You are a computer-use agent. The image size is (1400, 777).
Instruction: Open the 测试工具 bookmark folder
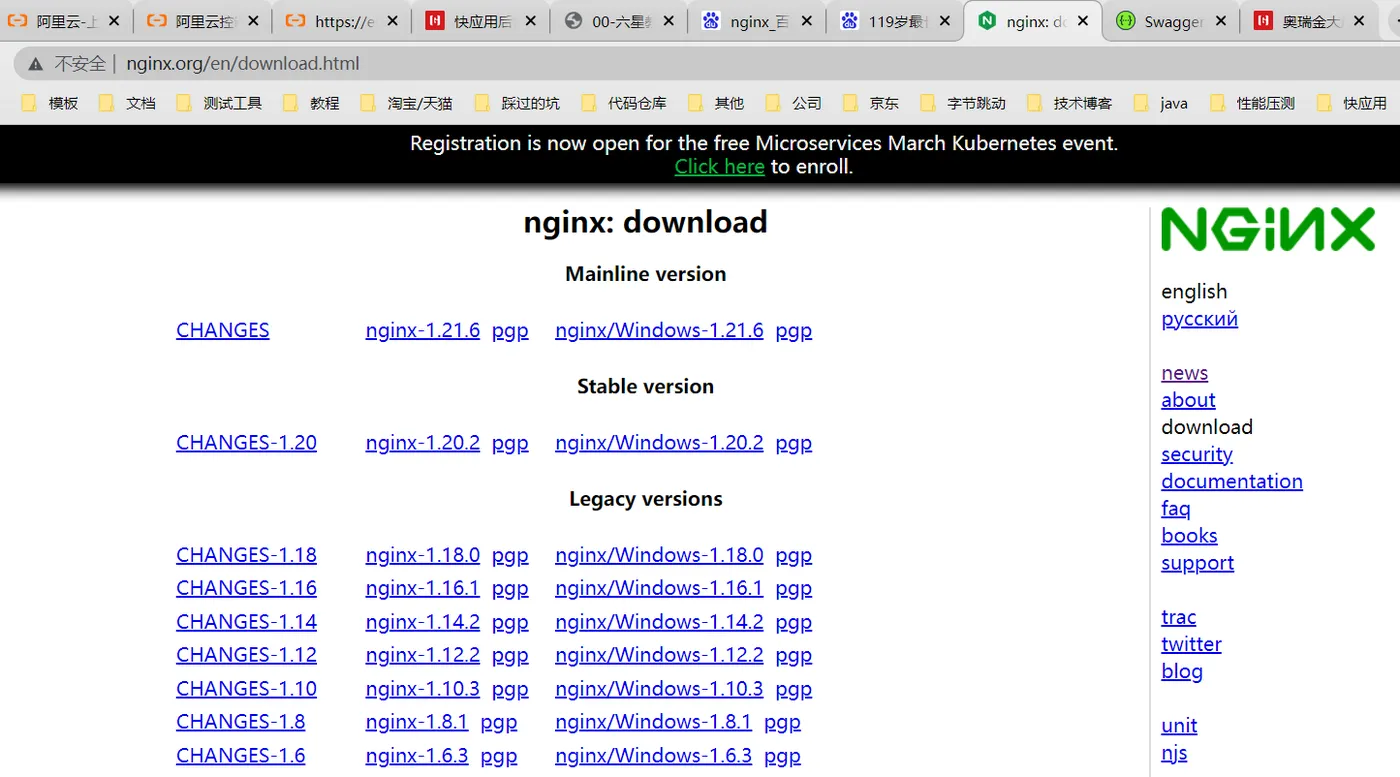(x=219, y=103)
